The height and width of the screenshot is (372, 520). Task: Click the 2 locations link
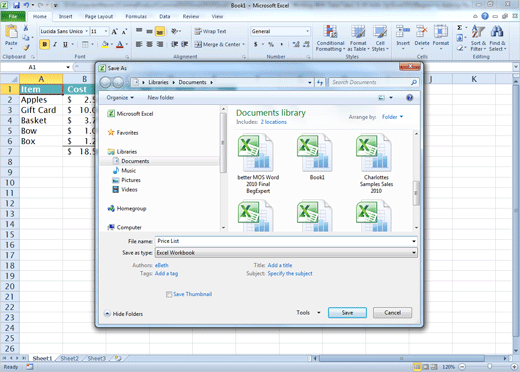coord(274,122)
